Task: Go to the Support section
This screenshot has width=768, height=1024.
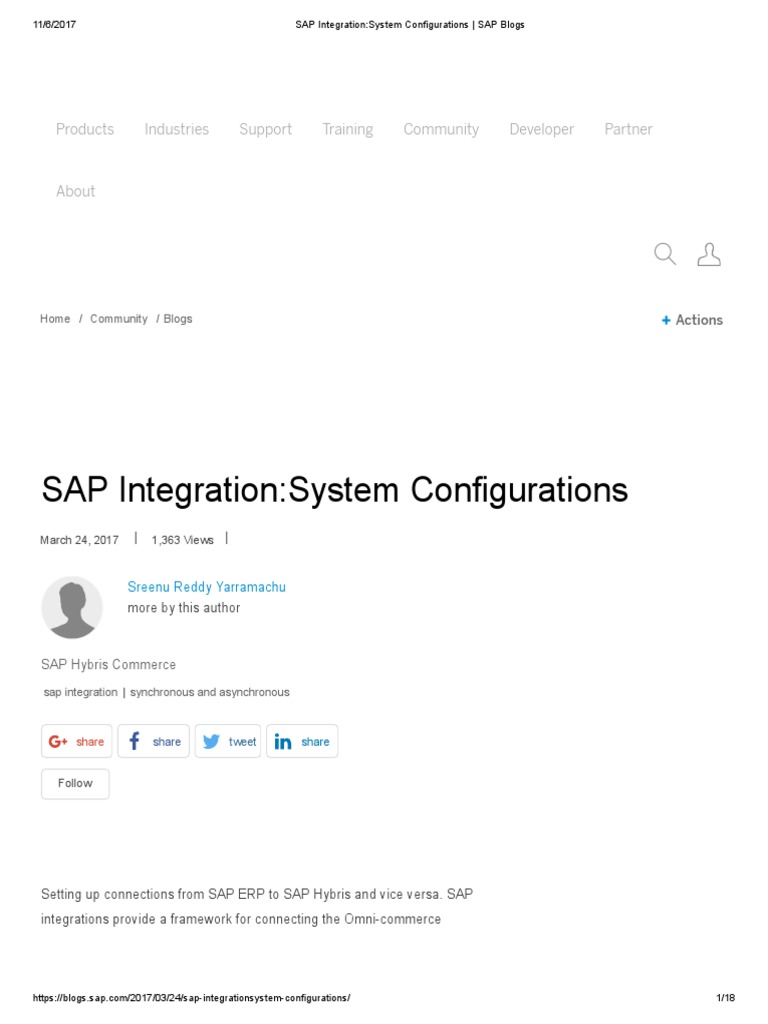Action: click(x=266, y=129)
